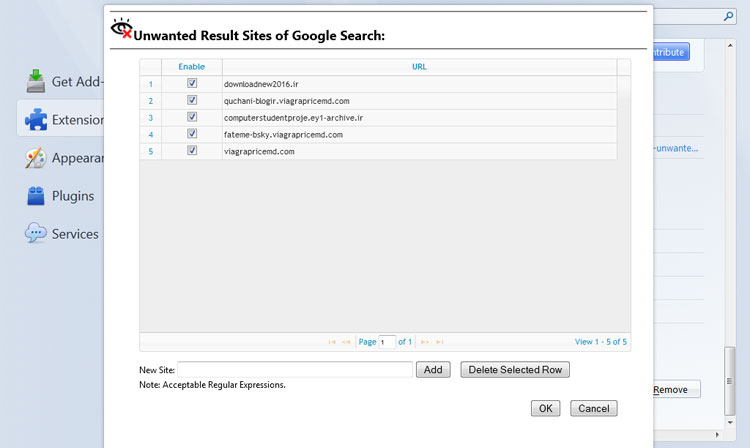Click Delete Selected Row button

(x=515, y=370)
